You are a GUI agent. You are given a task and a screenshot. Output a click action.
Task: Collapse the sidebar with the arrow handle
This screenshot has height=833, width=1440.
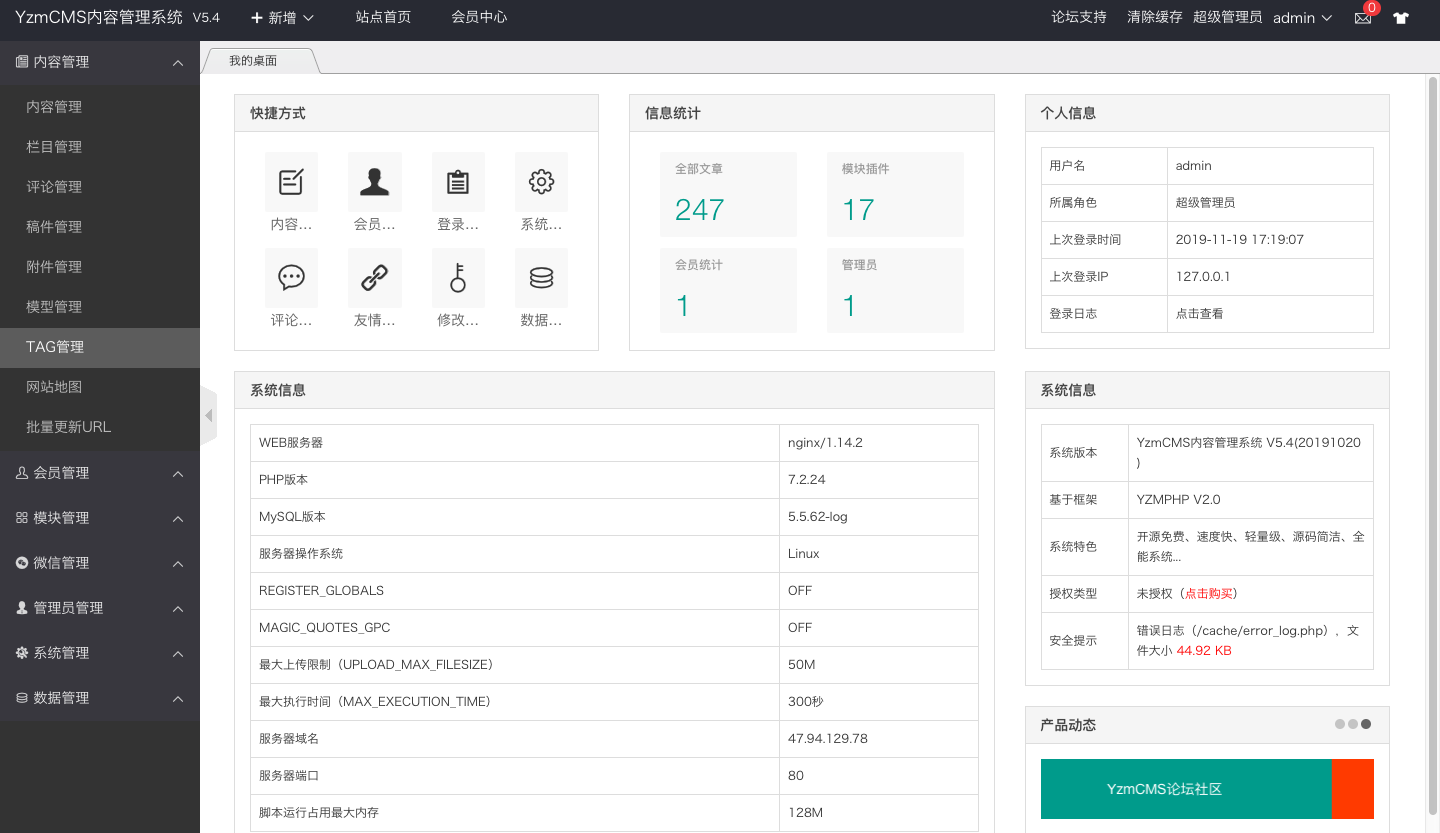pos(208,415)
